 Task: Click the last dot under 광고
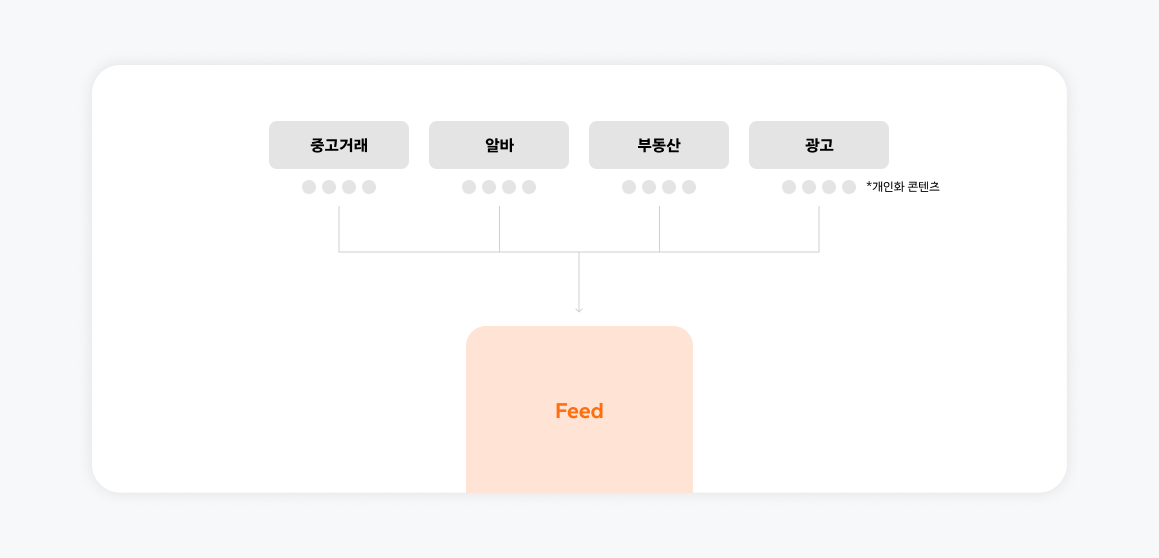point(849,187)
